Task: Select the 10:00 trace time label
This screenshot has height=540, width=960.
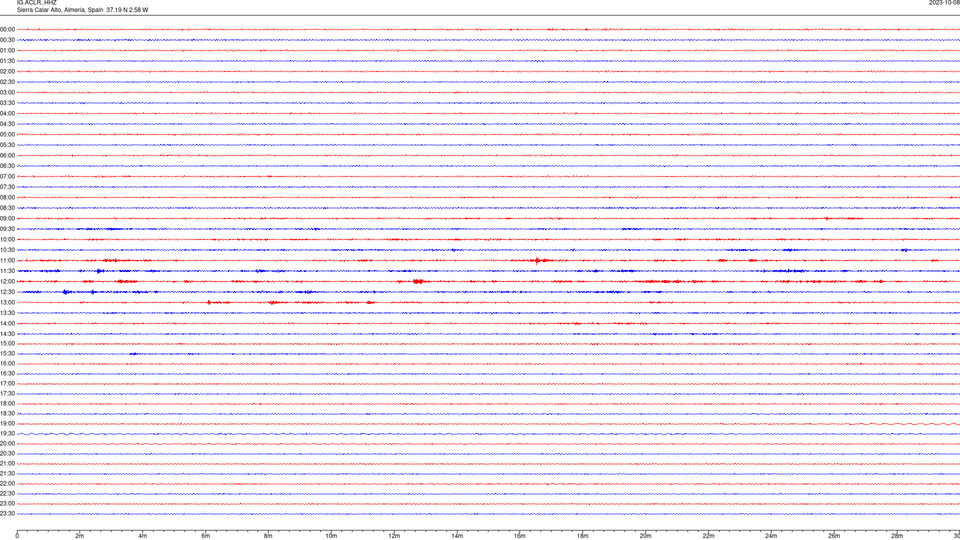Action: 7,240
